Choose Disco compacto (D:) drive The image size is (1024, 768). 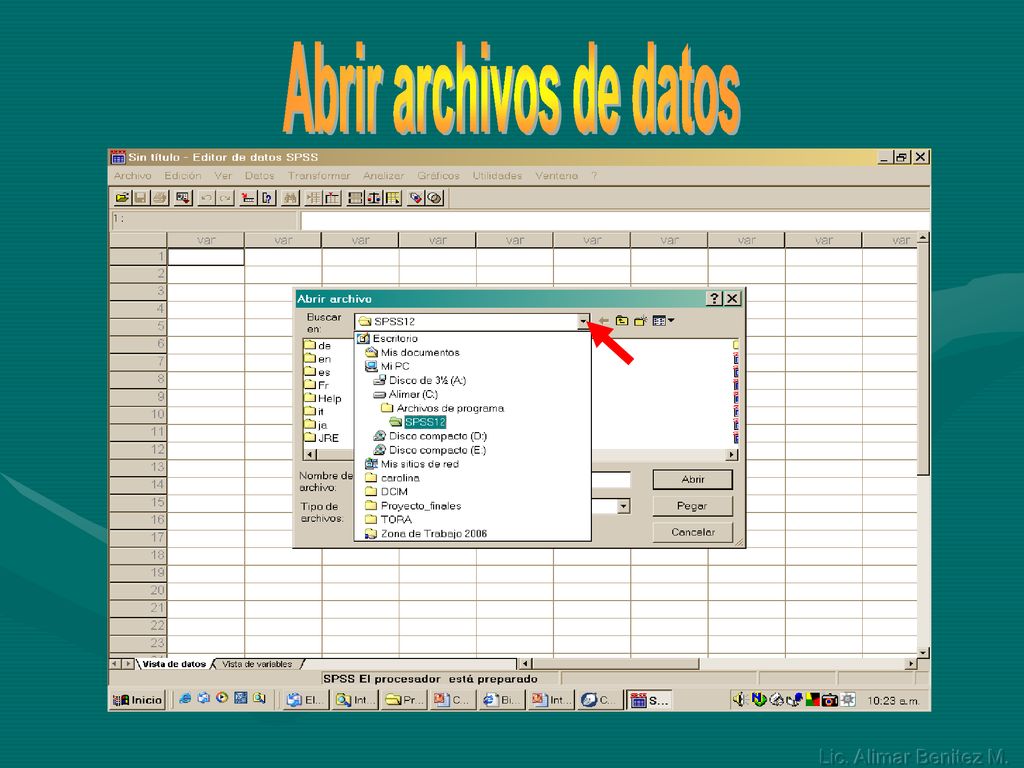[x=430, y=436]
